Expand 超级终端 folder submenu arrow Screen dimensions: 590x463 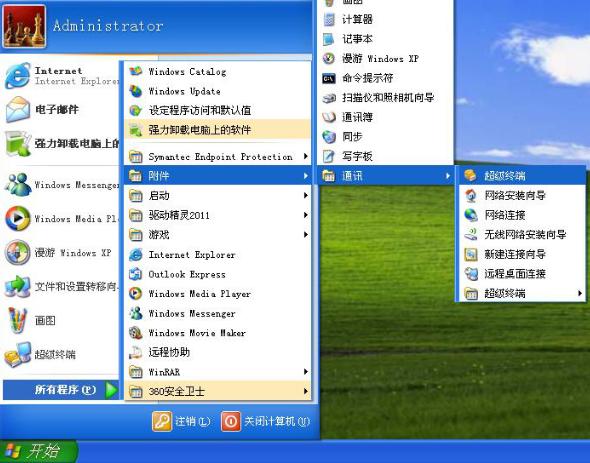click(580, 293)
